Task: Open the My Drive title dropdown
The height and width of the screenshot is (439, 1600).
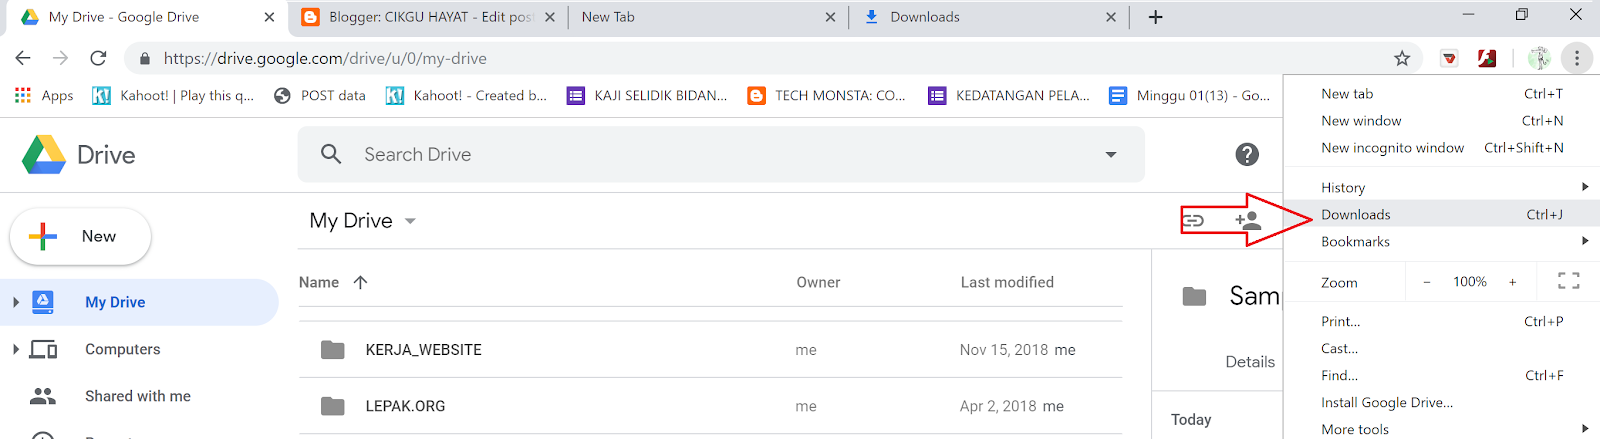Action: pos(410,221)
